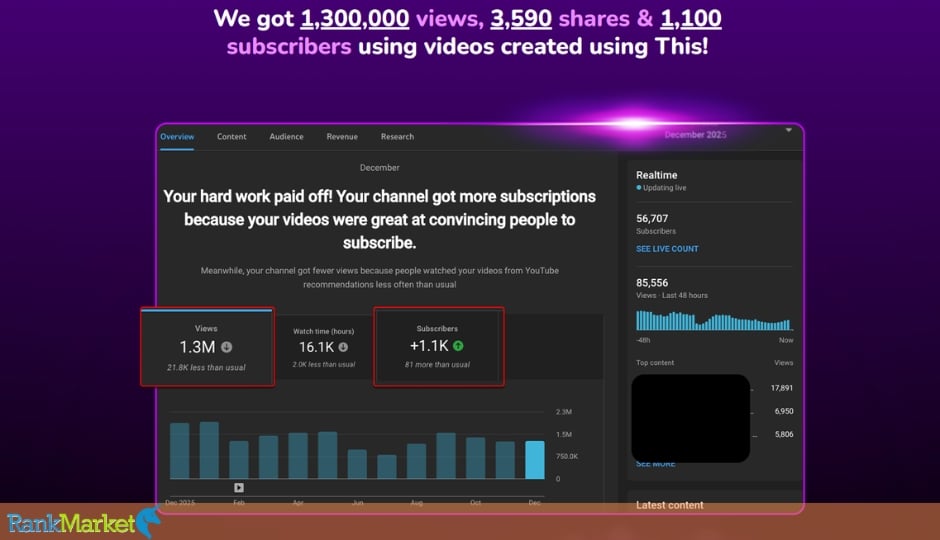Click the Realtime panel heading
940x540 pixels.
(x=656, y=175)
